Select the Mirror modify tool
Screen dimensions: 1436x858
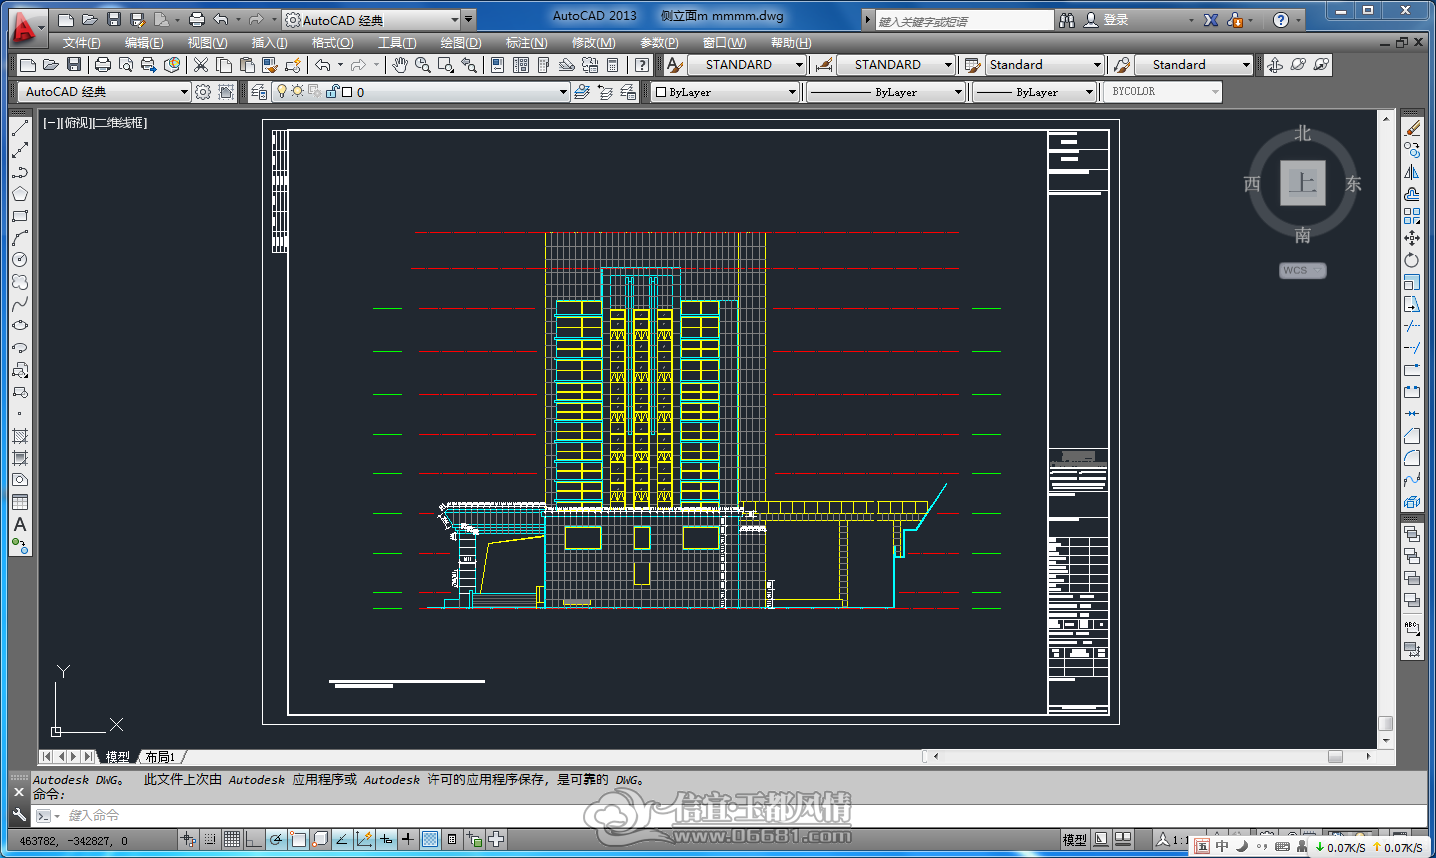[1412, 172]
